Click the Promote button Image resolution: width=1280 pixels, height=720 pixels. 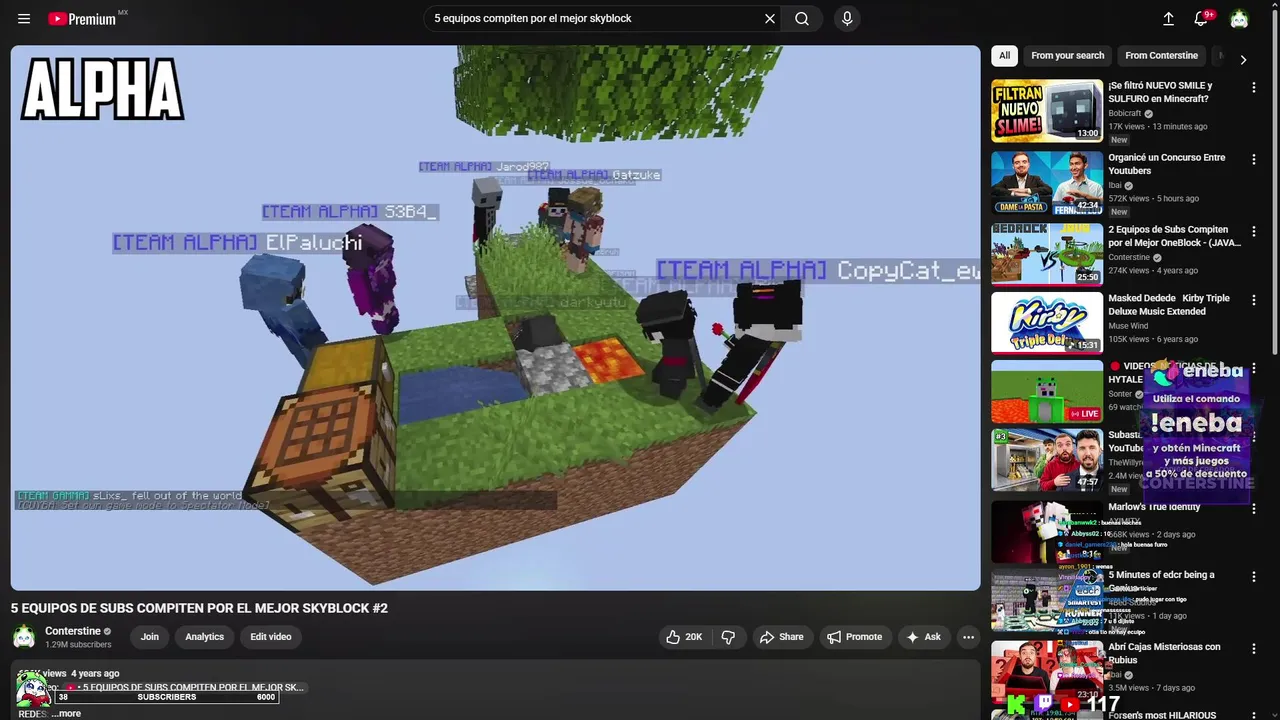click(x=854, y=637)
